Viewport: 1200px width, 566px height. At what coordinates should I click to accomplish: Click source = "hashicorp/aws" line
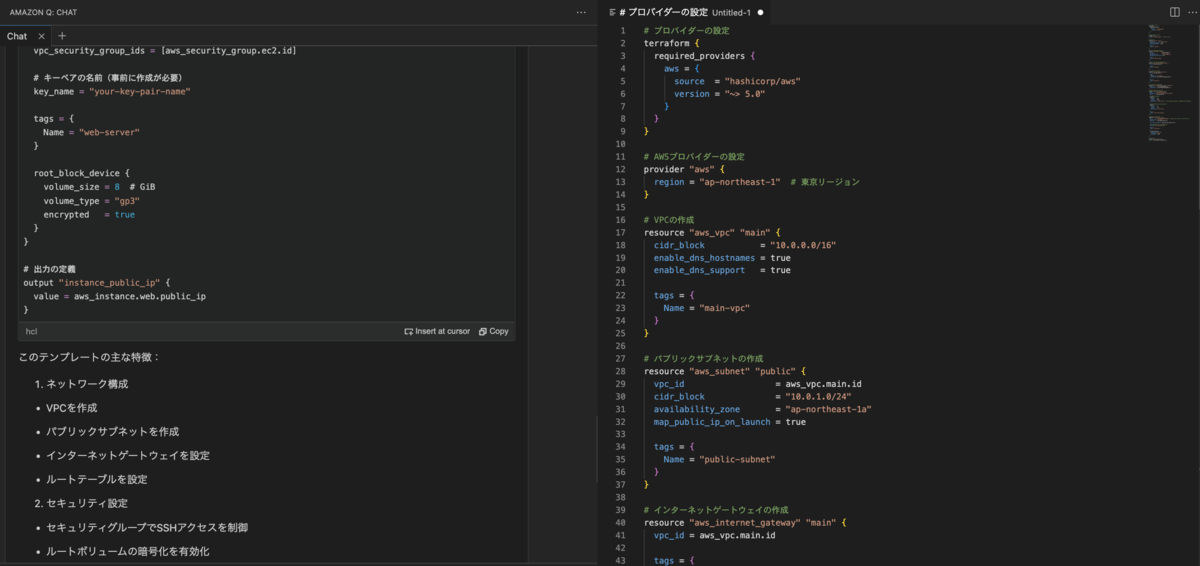(737, 81)
